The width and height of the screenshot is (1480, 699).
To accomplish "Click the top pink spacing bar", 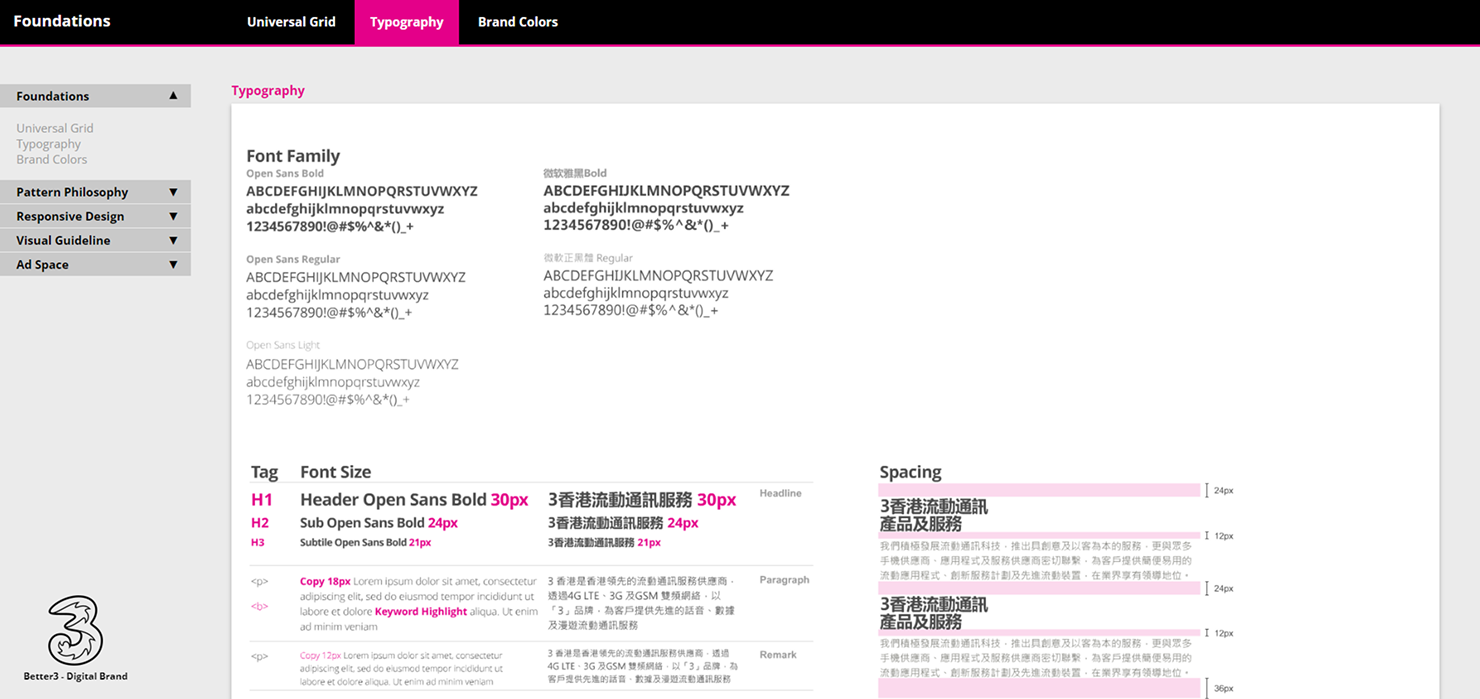I will [1038, 490].
